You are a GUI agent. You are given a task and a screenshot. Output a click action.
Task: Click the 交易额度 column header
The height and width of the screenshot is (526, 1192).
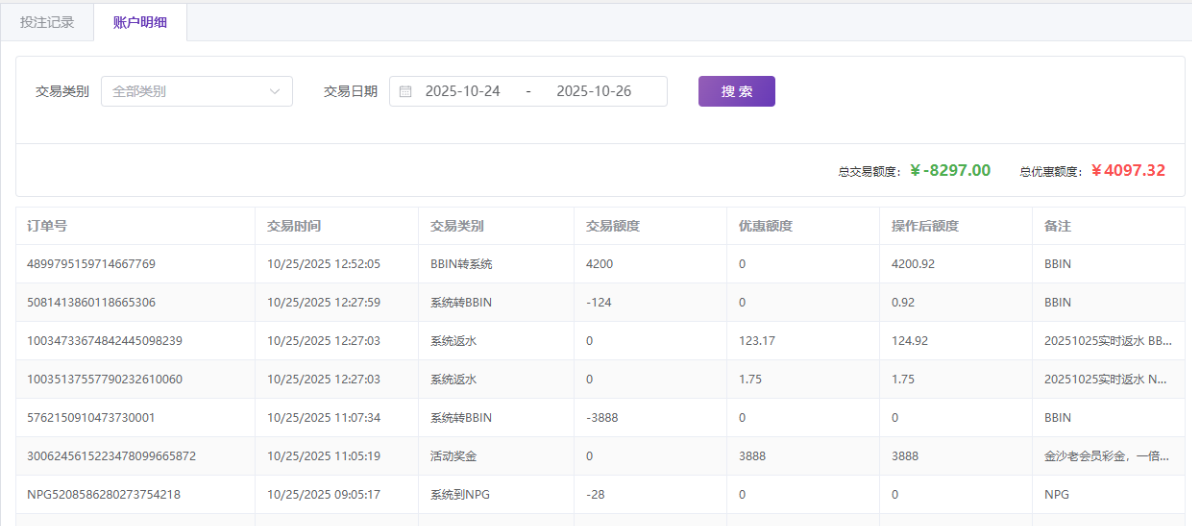tap(613, 226)
